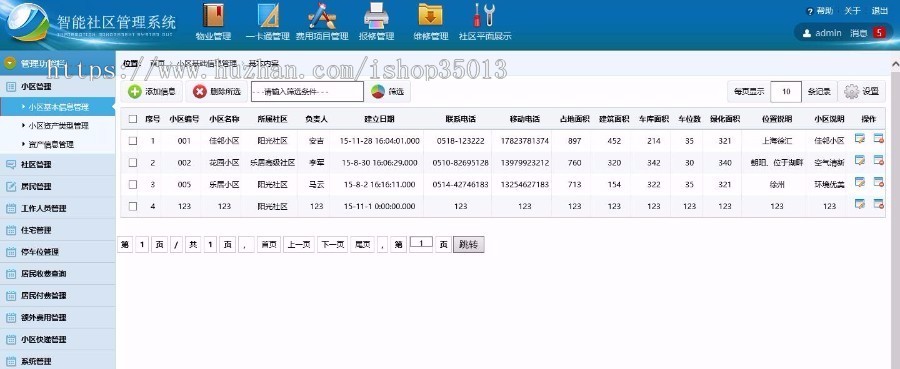Expand the 社区管理 sidebar group
Screen dimensions: 900x369
57,164
